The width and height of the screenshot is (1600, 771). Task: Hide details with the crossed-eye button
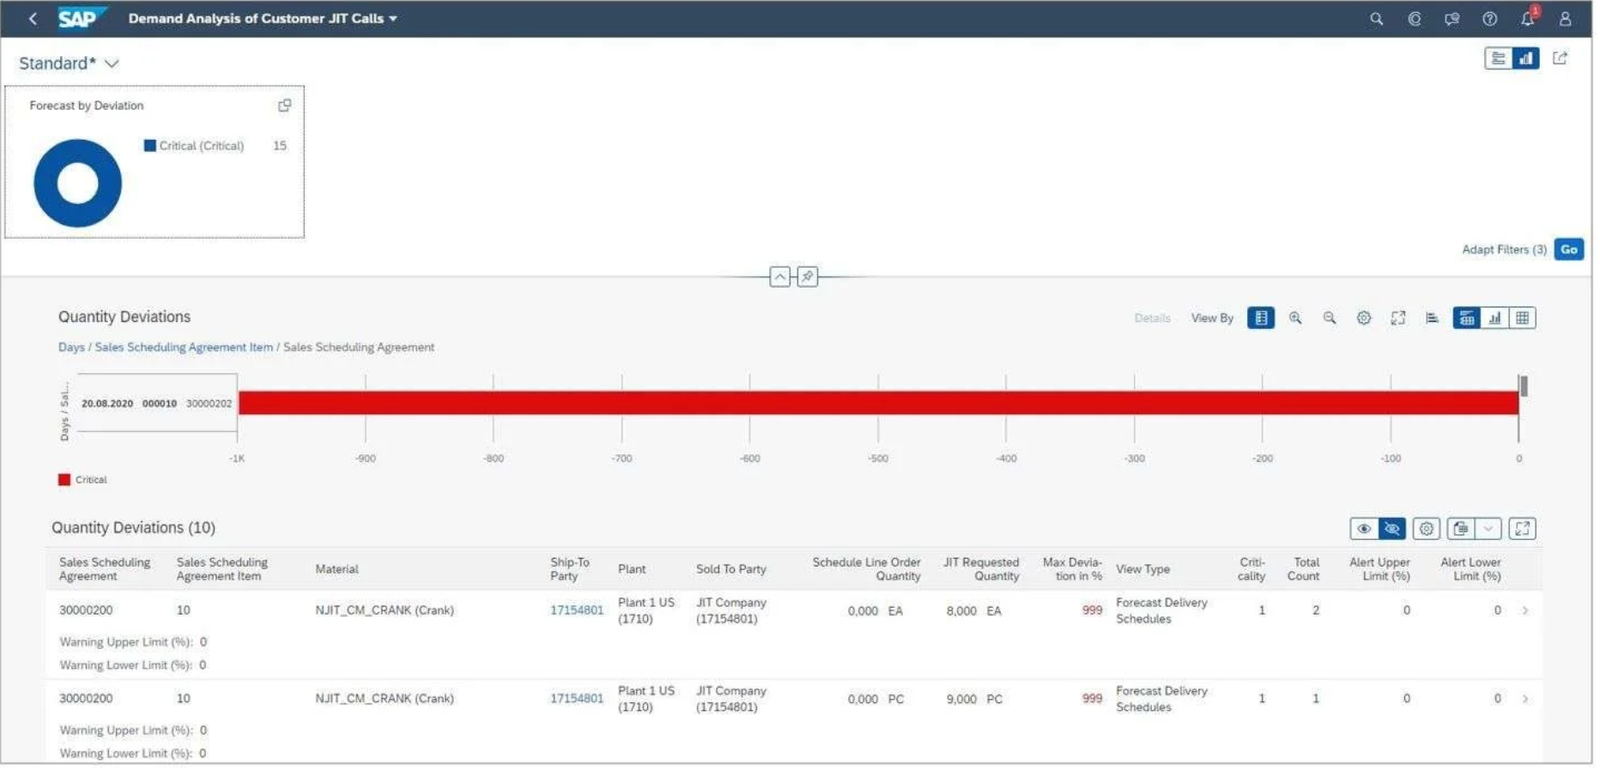(1392, 528)
